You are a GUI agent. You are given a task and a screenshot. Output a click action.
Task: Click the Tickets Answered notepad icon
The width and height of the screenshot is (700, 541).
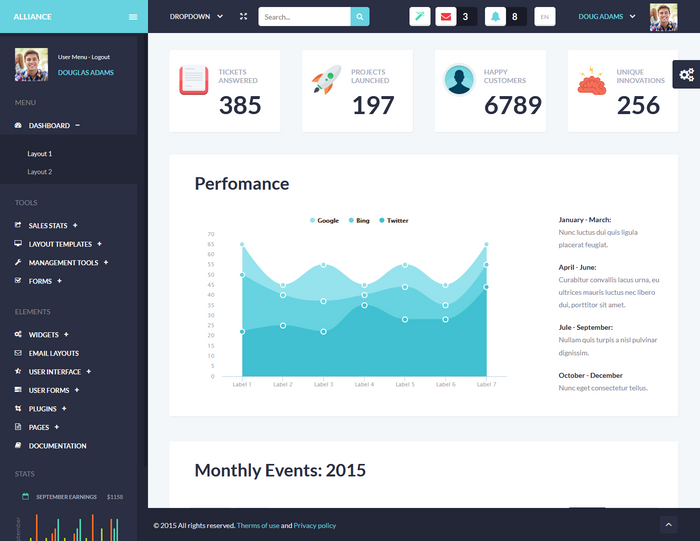194,80
